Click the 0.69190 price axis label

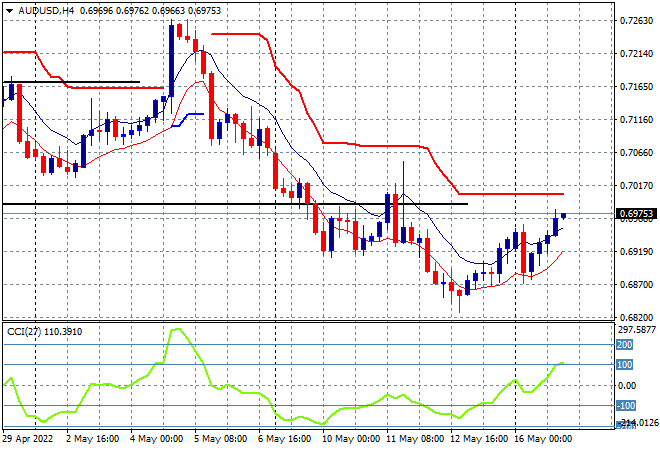coord(636,252)
